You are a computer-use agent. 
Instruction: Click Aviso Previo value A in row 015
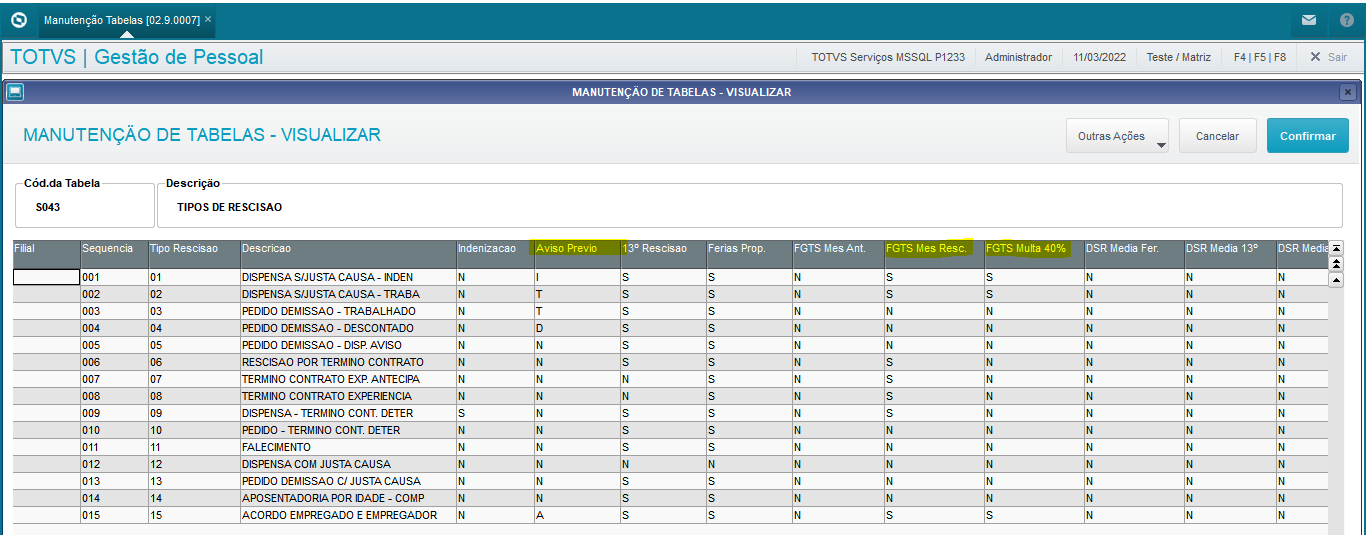click(x=576, y=515)
